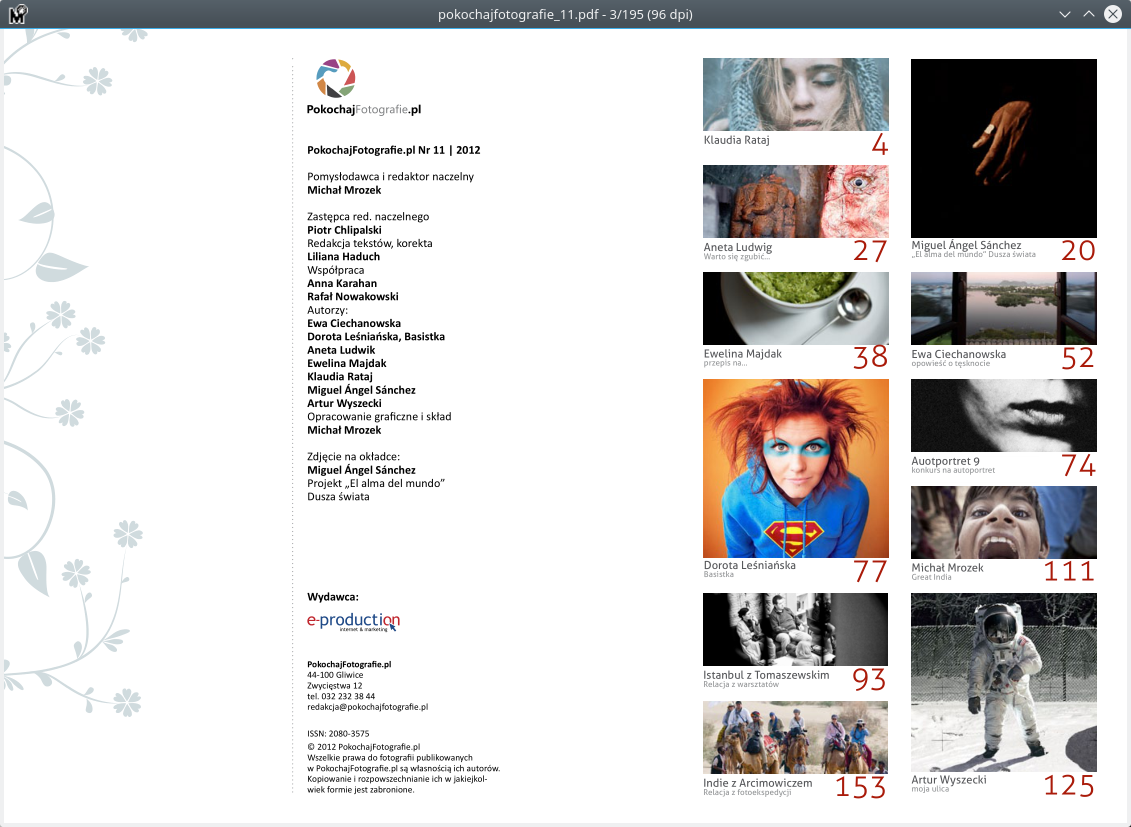Click the phone number "tel. 032 232 38 44"
Image resolution: width=1131 pixels, height=827 pixels.
pos(341,696)
